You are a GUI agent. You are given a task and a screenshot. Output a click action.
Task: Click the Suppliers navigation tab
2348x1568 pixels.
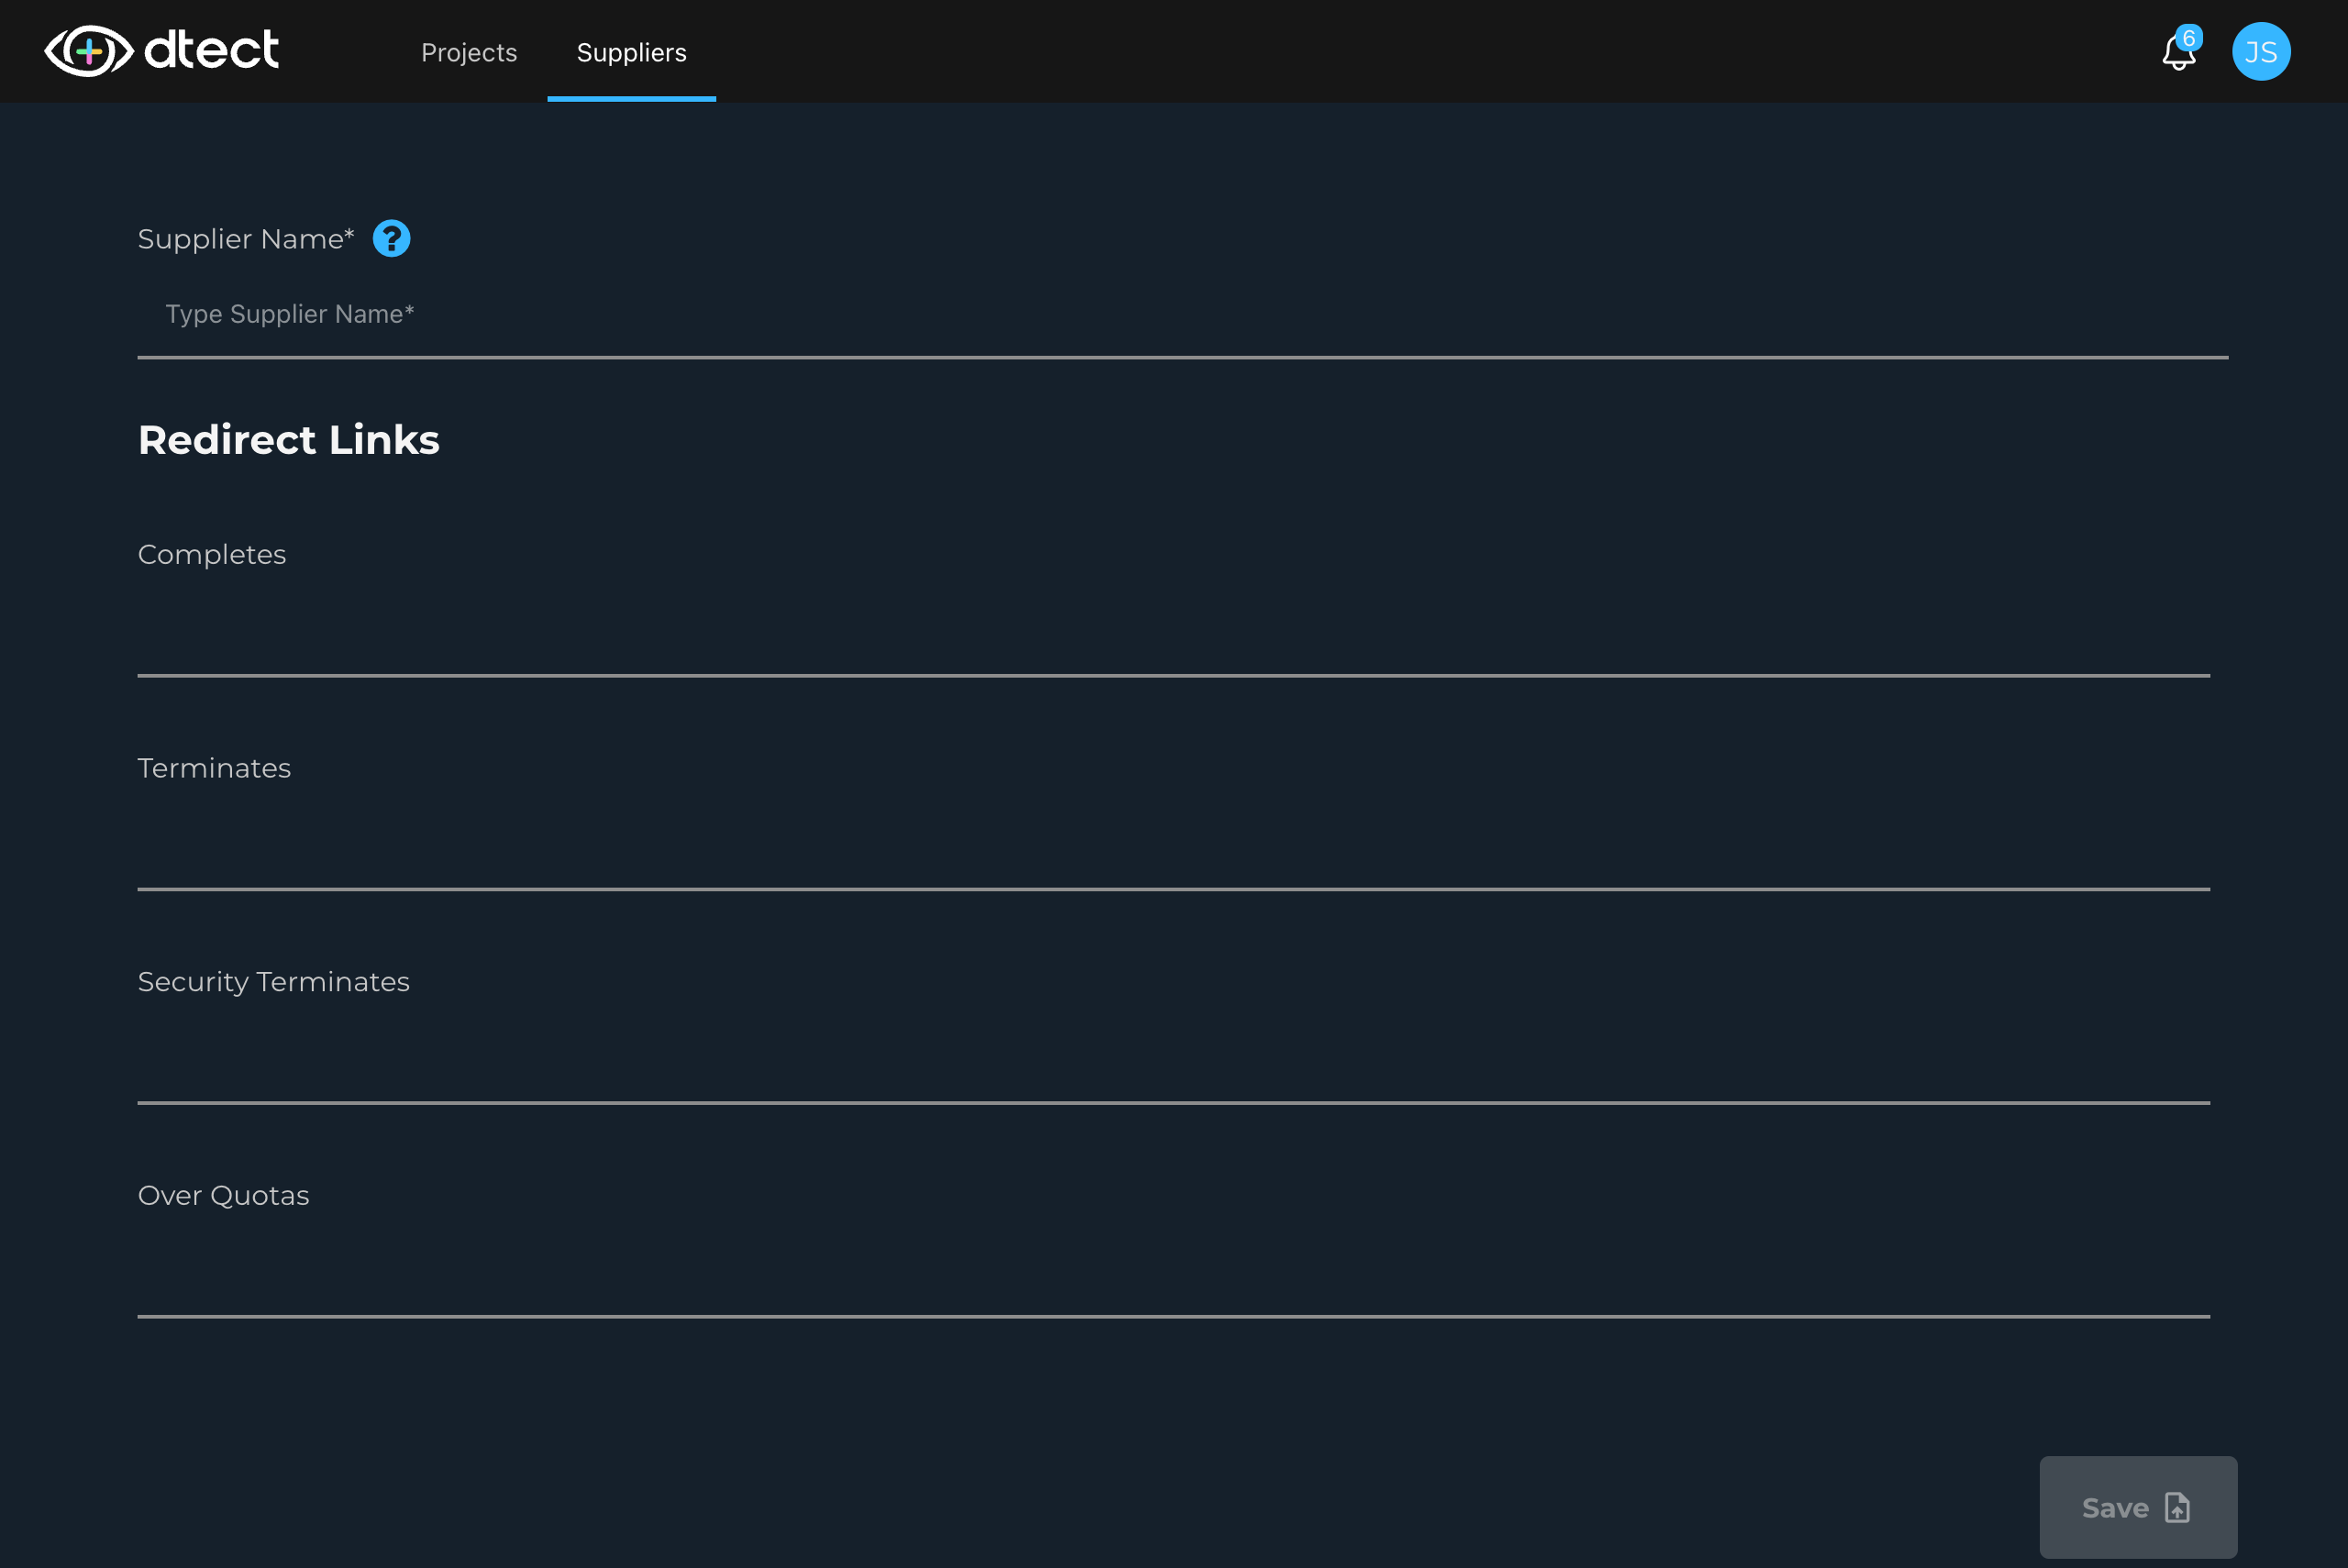632,50
